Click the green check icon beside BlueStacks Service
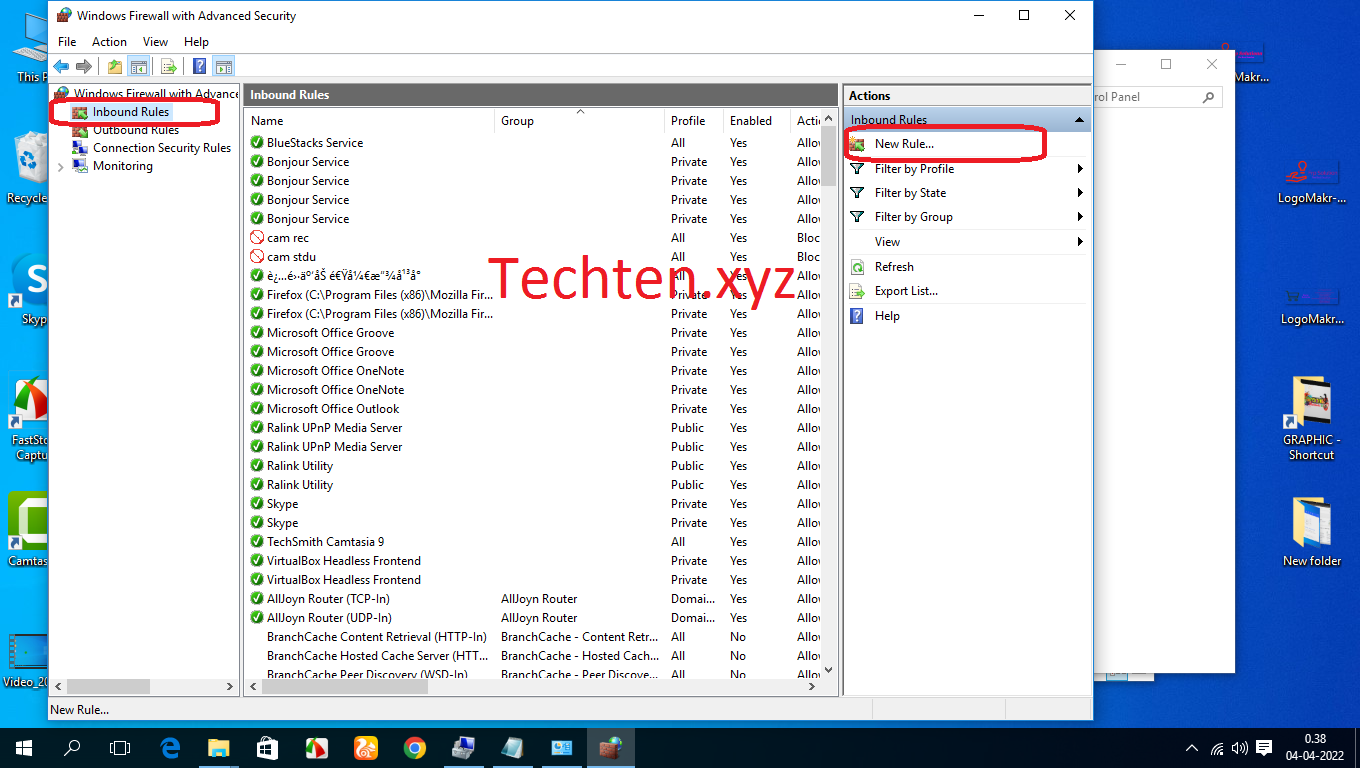 pyautogui.click(x=257, y=143)
